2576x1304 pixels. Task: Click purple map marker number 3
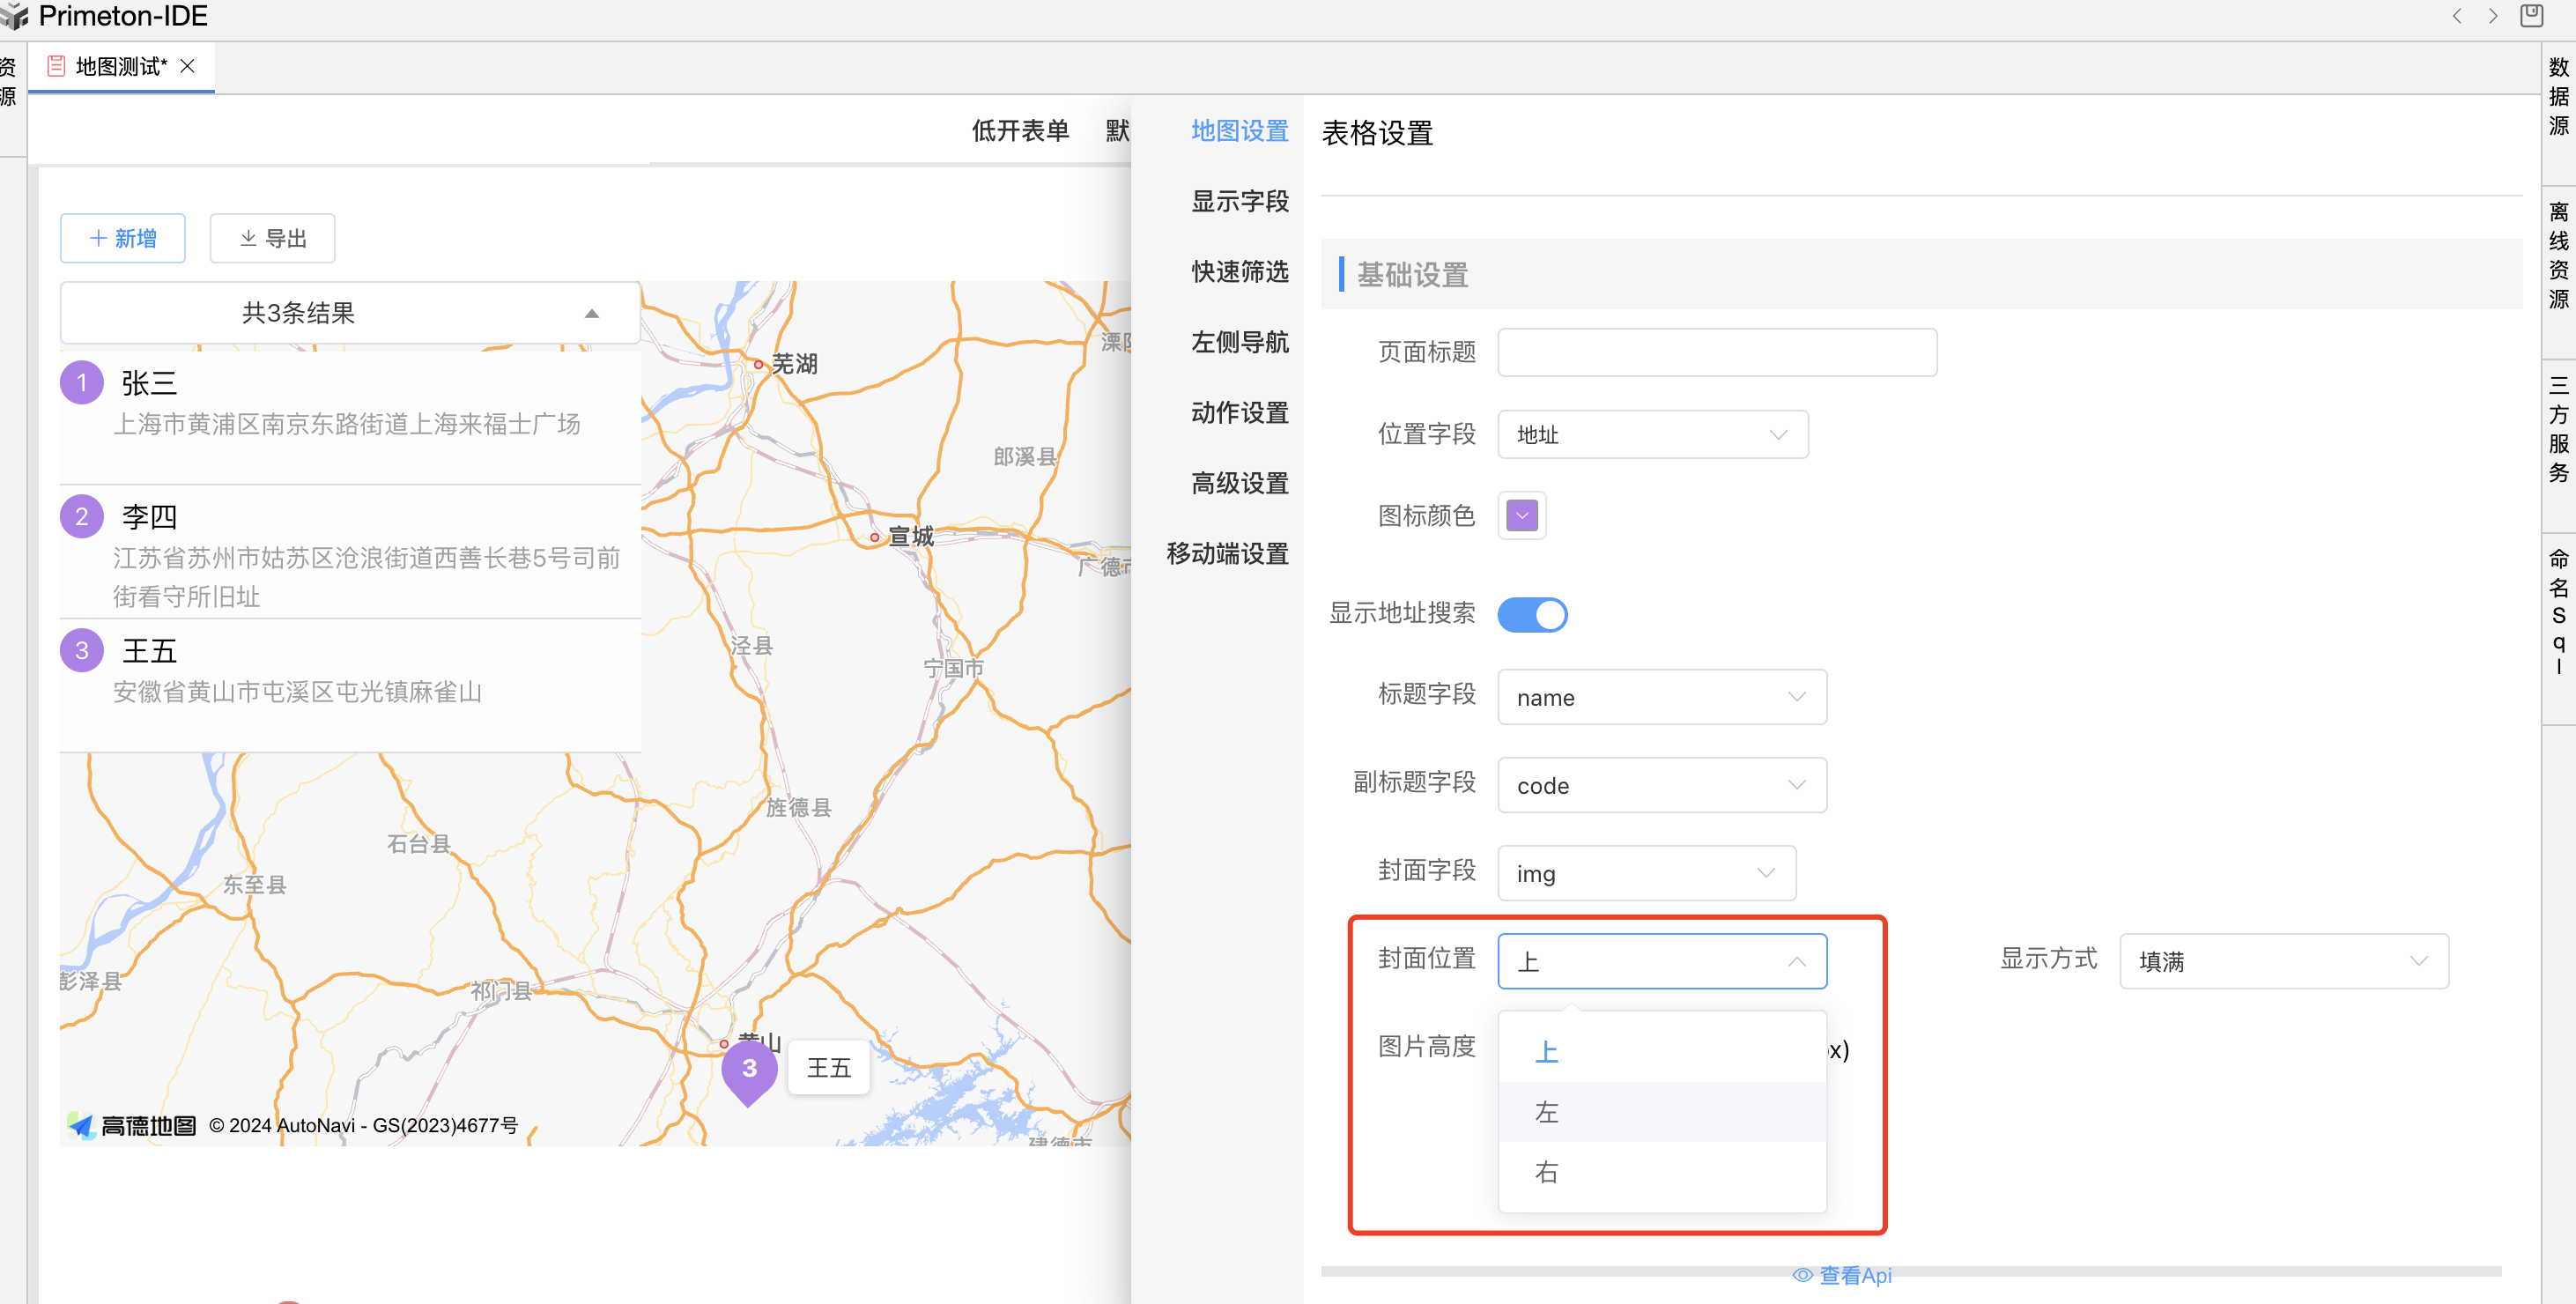tap(749, 1068)
